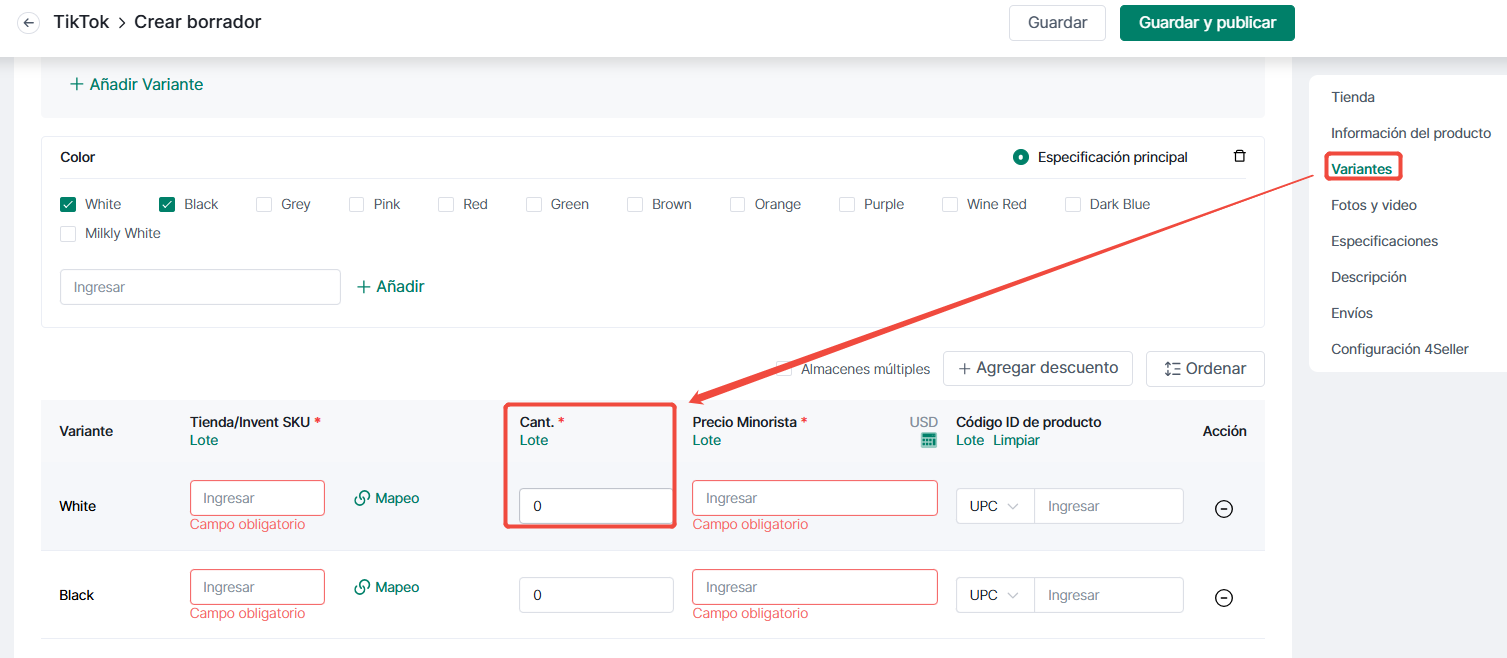The width and height of the screenshot is (1507, 658).
Task: Check the Pink color checkbox
Action: coord(356,204)
